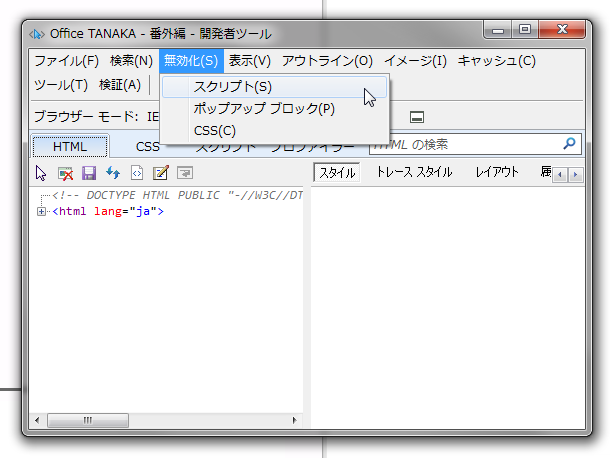Click the horizontal scrollbar thumb

pos(88,420)
